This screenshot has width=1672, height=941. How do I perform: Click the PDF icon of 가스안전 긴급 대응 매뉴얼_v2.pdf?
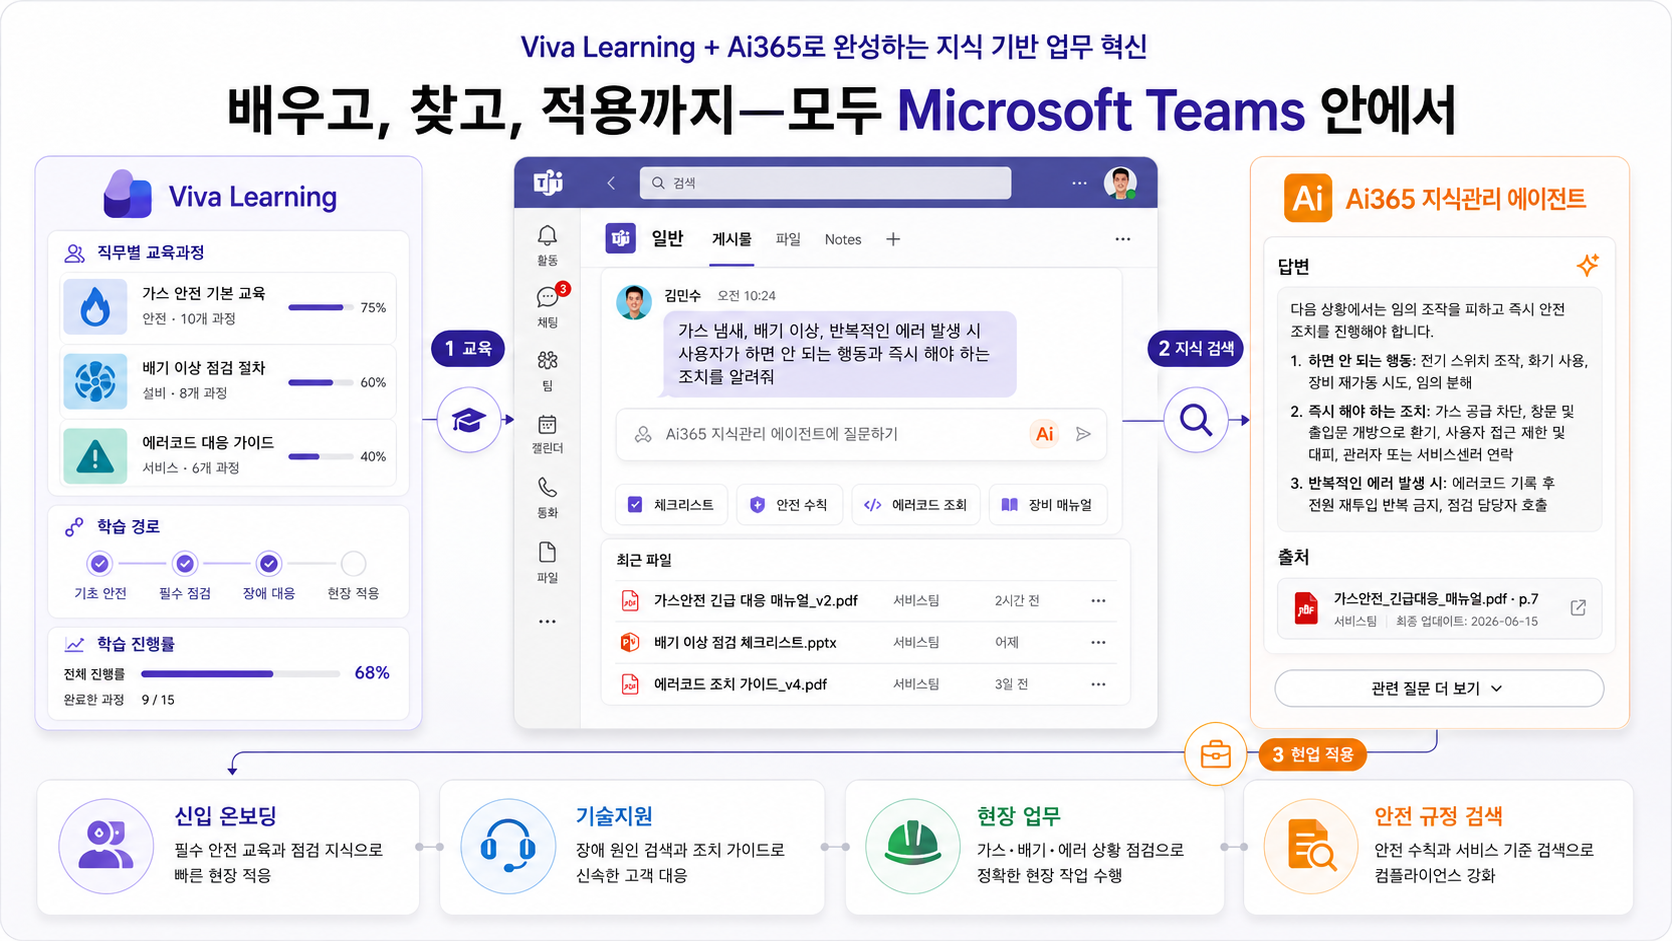tap(630, 601)
